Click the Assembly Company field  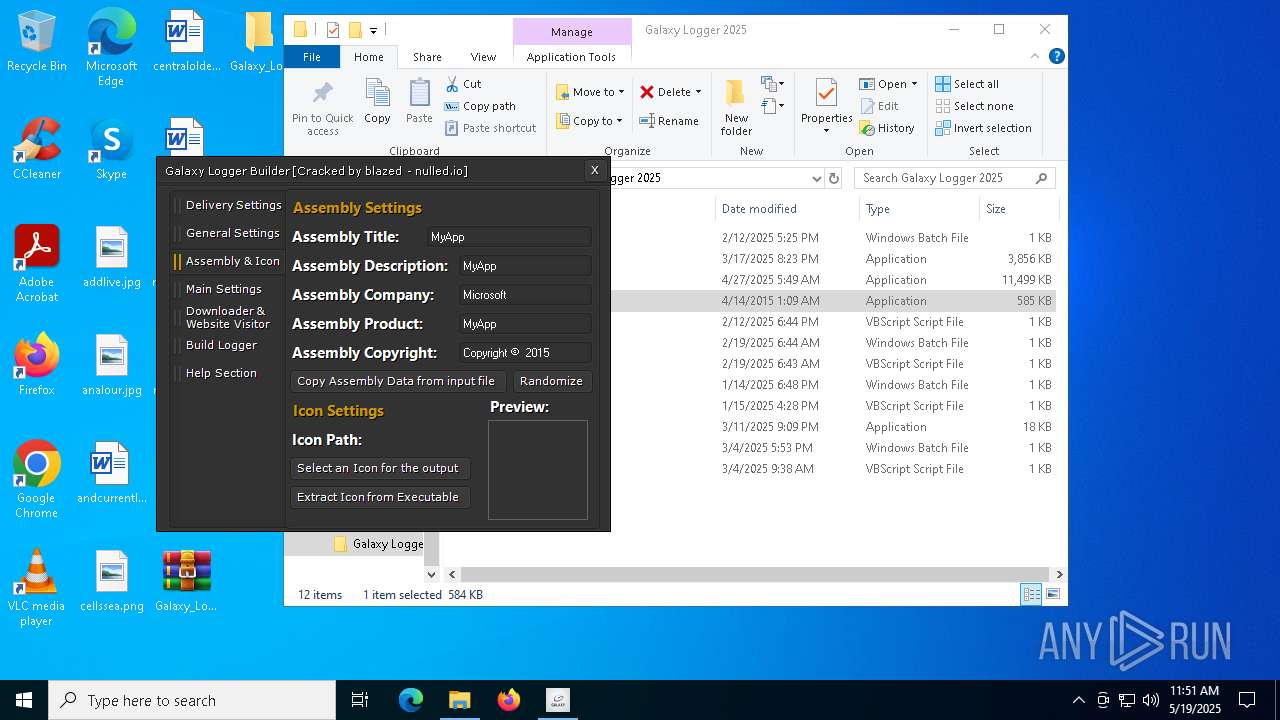coord(524,295)
